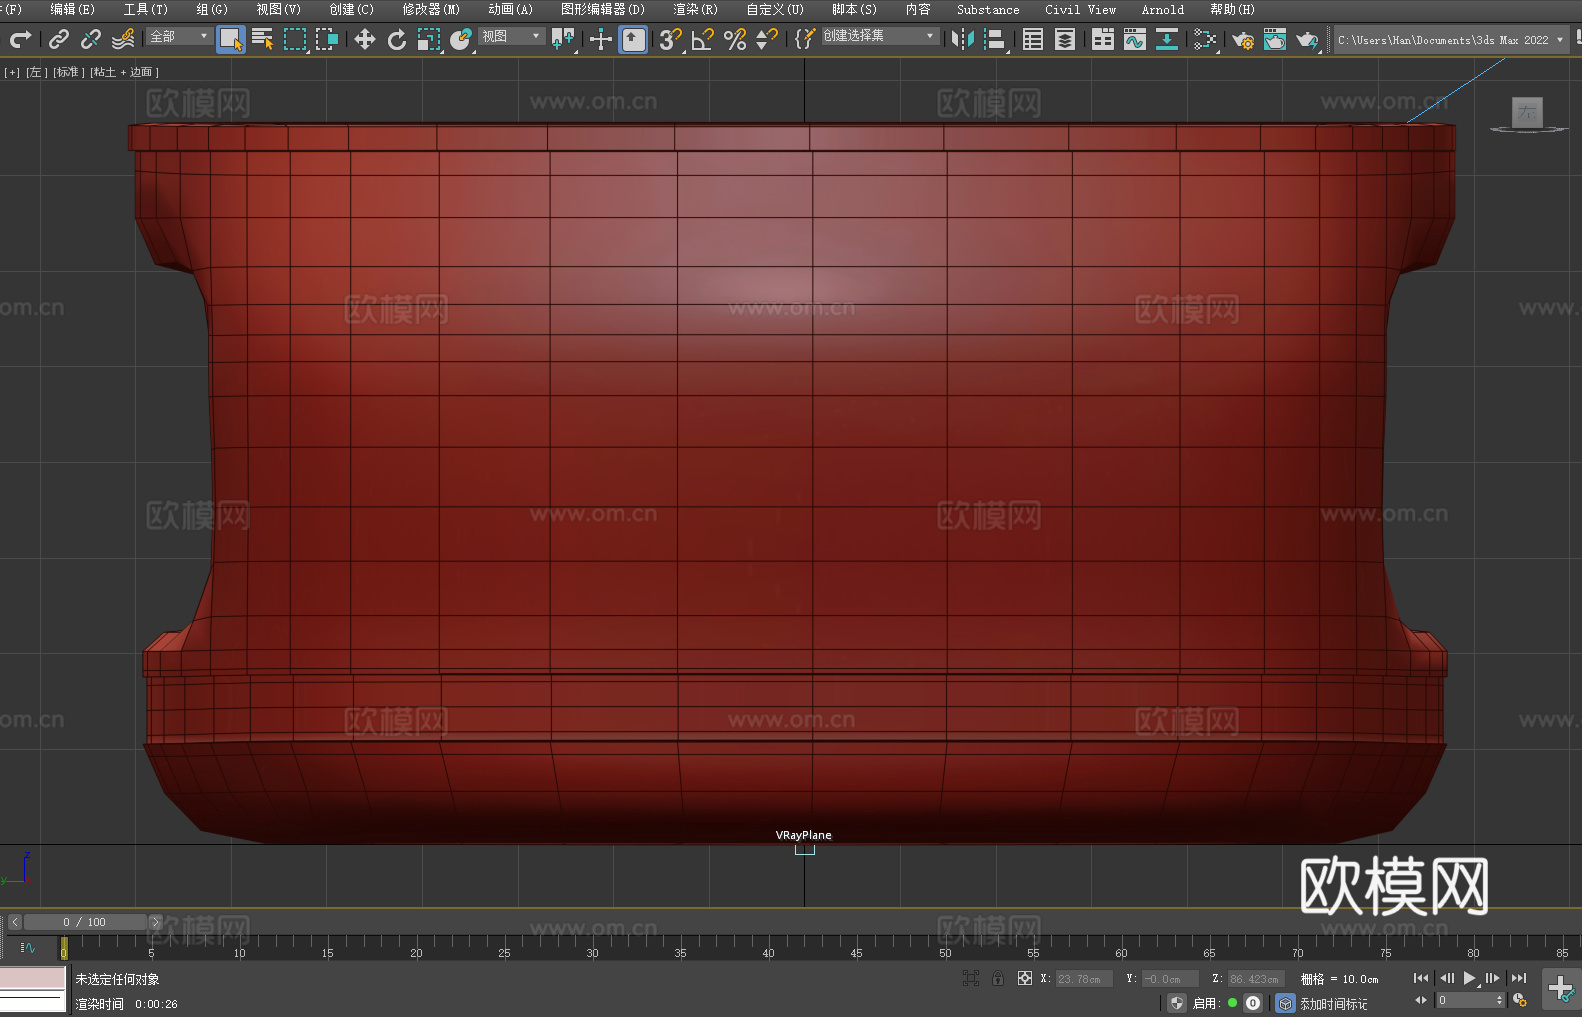Viewport: 1582px width, 1017px height.
Task: Open 创建选择集 named selection dropdown
Action: tap(880, 36)
